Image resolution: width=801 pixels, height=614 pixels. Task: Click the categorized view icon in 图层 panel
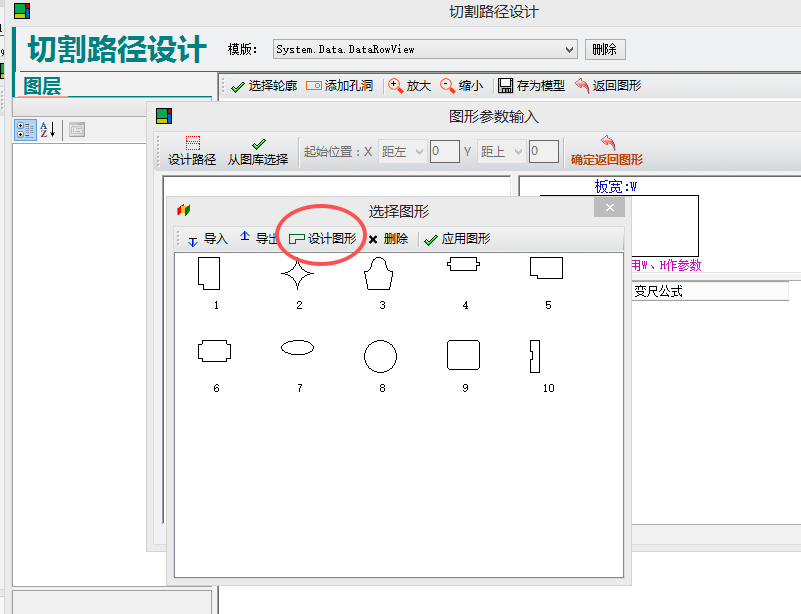pos(25,130)
